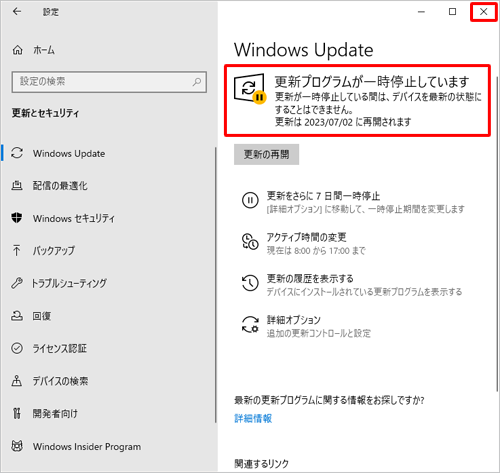Click text 追加の更新コントロールと設定
The width and height of the screenshot is (500, 473).
[x=319, y=333]
